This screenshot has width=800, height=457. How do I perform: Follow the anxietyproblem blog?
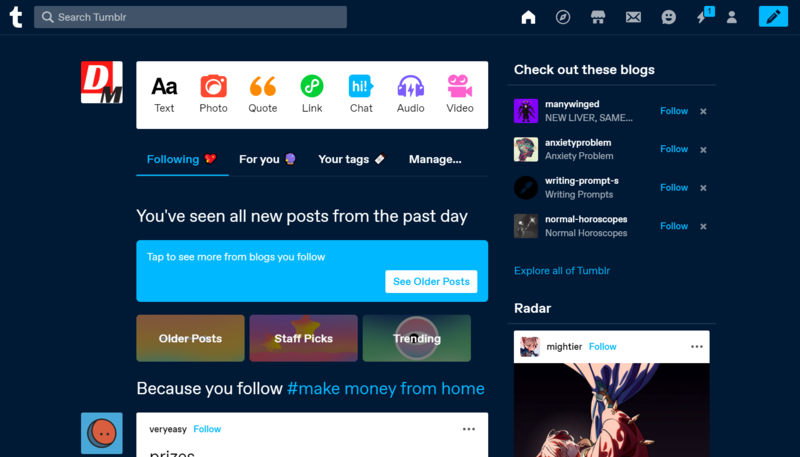[673, 149]
